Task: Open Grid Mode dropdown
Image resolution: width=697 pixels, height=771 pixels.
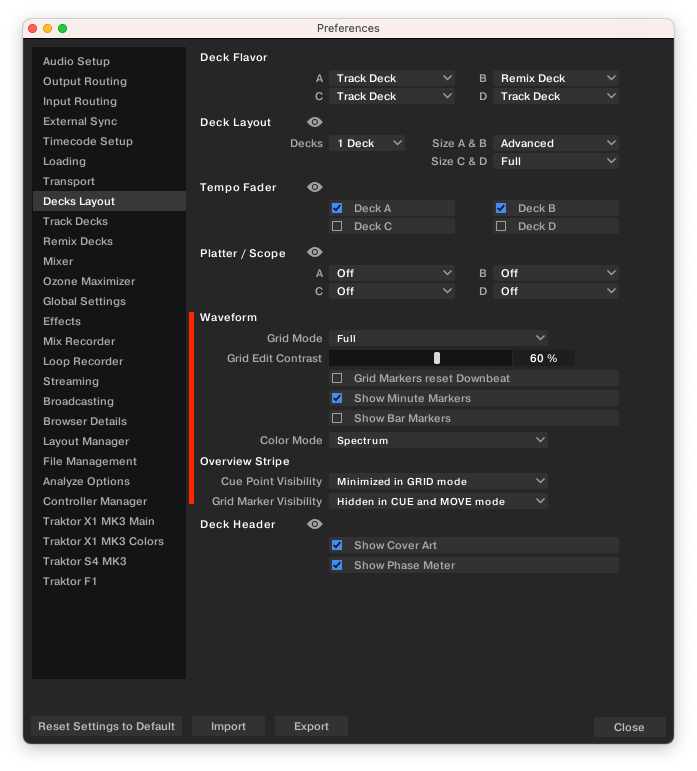Action: click(438, 338)
